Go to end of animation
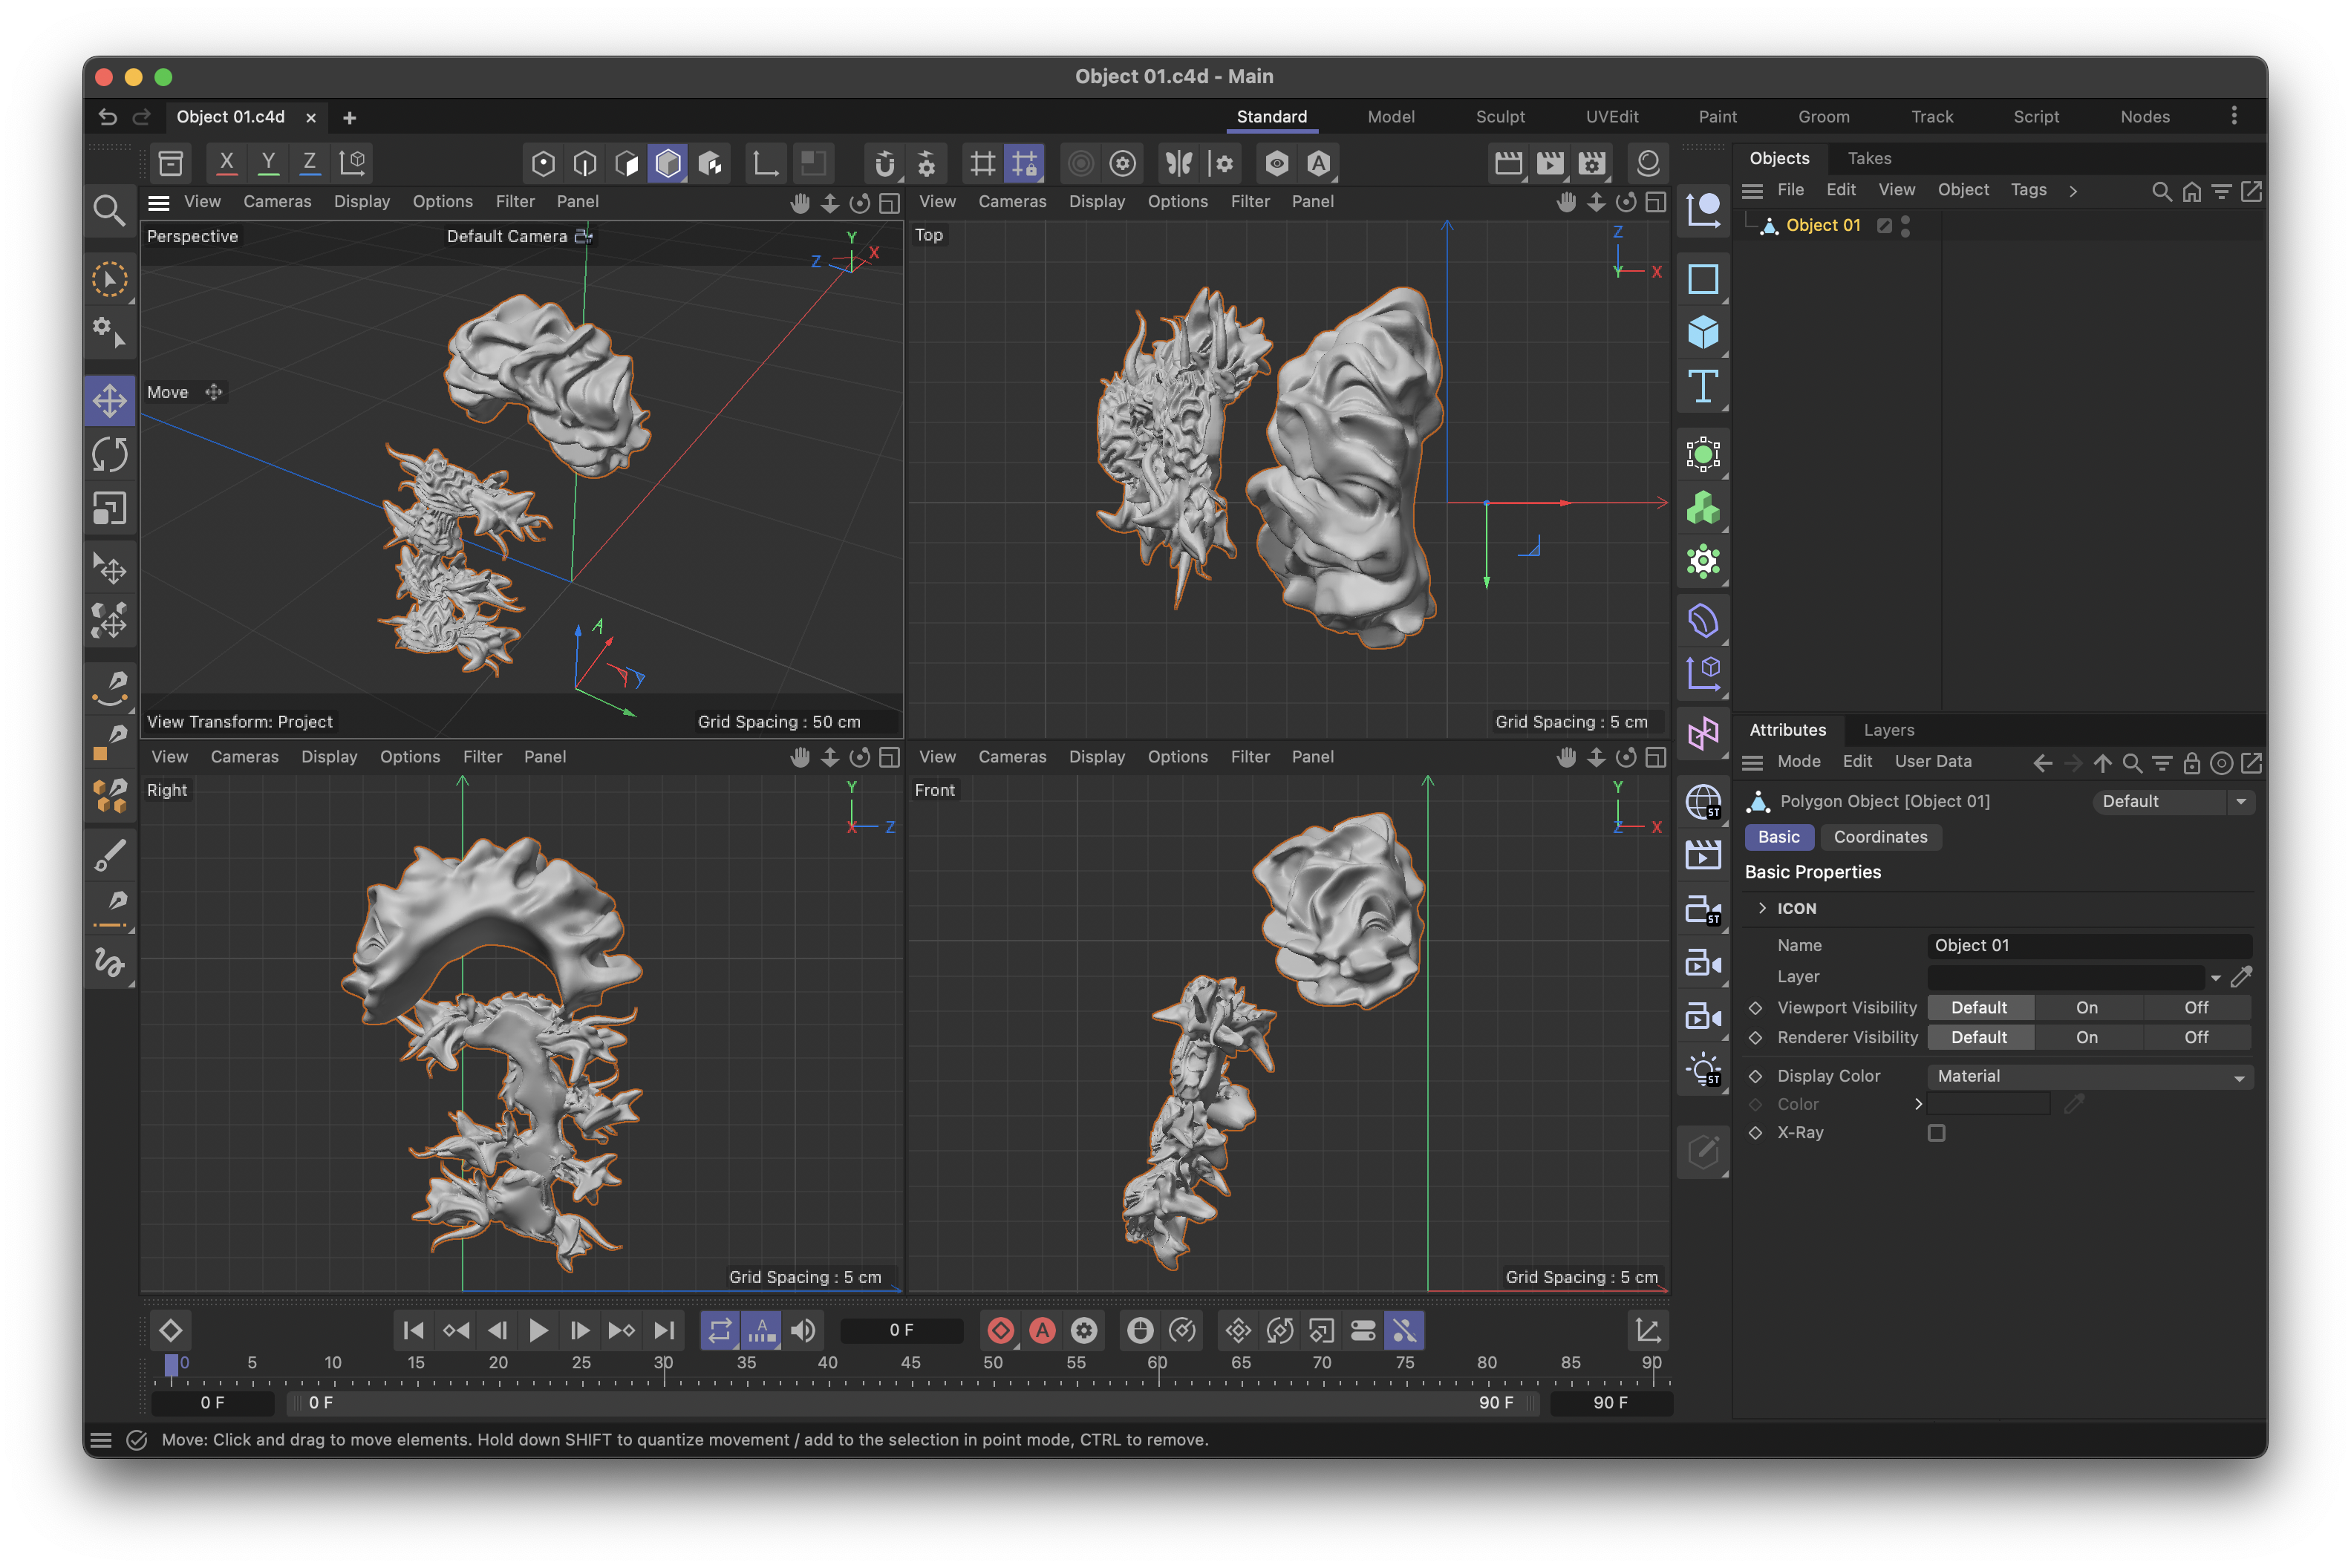The height and width of the screenshot is (1568, 2351). coord(664,1330)
